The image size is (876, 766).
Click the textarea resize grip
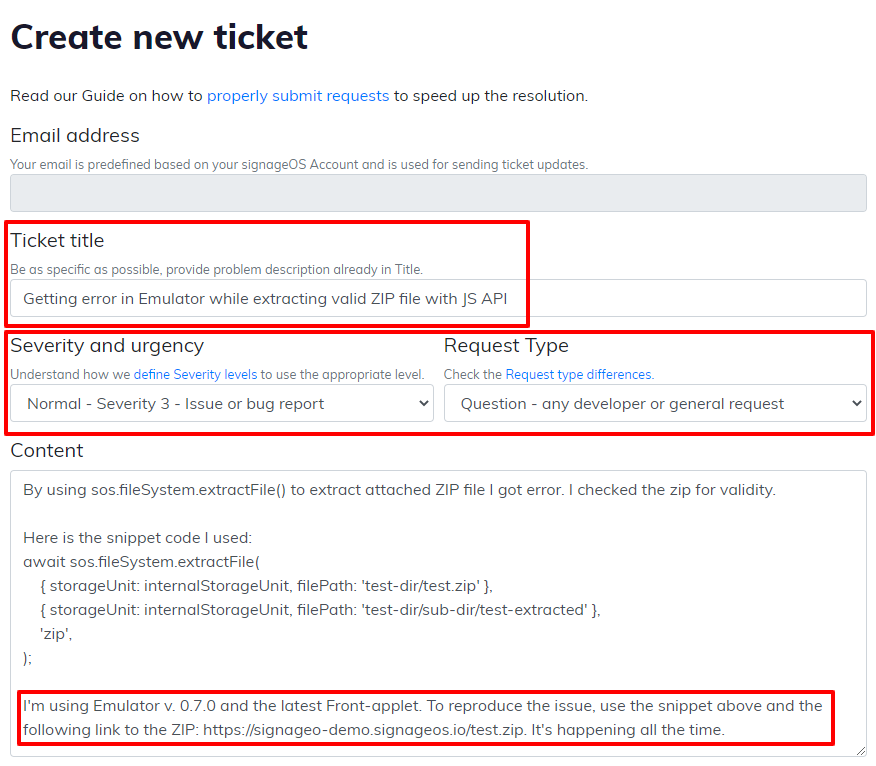tap(860, 750)
